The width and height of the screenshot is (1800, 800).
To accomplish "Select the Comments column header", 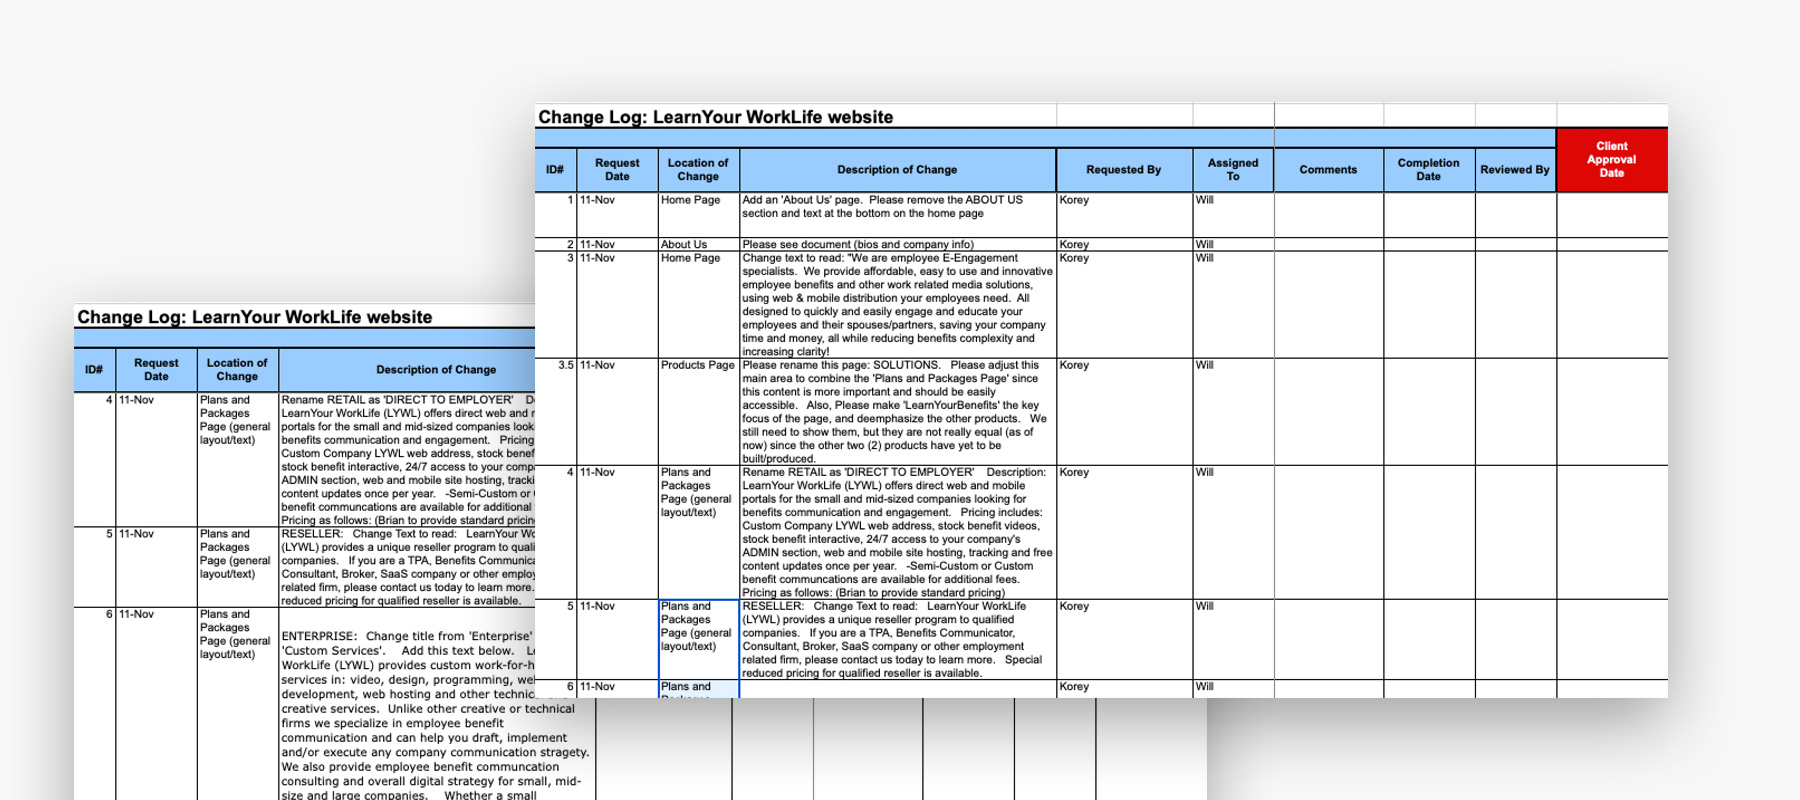I will point(1328,170).
